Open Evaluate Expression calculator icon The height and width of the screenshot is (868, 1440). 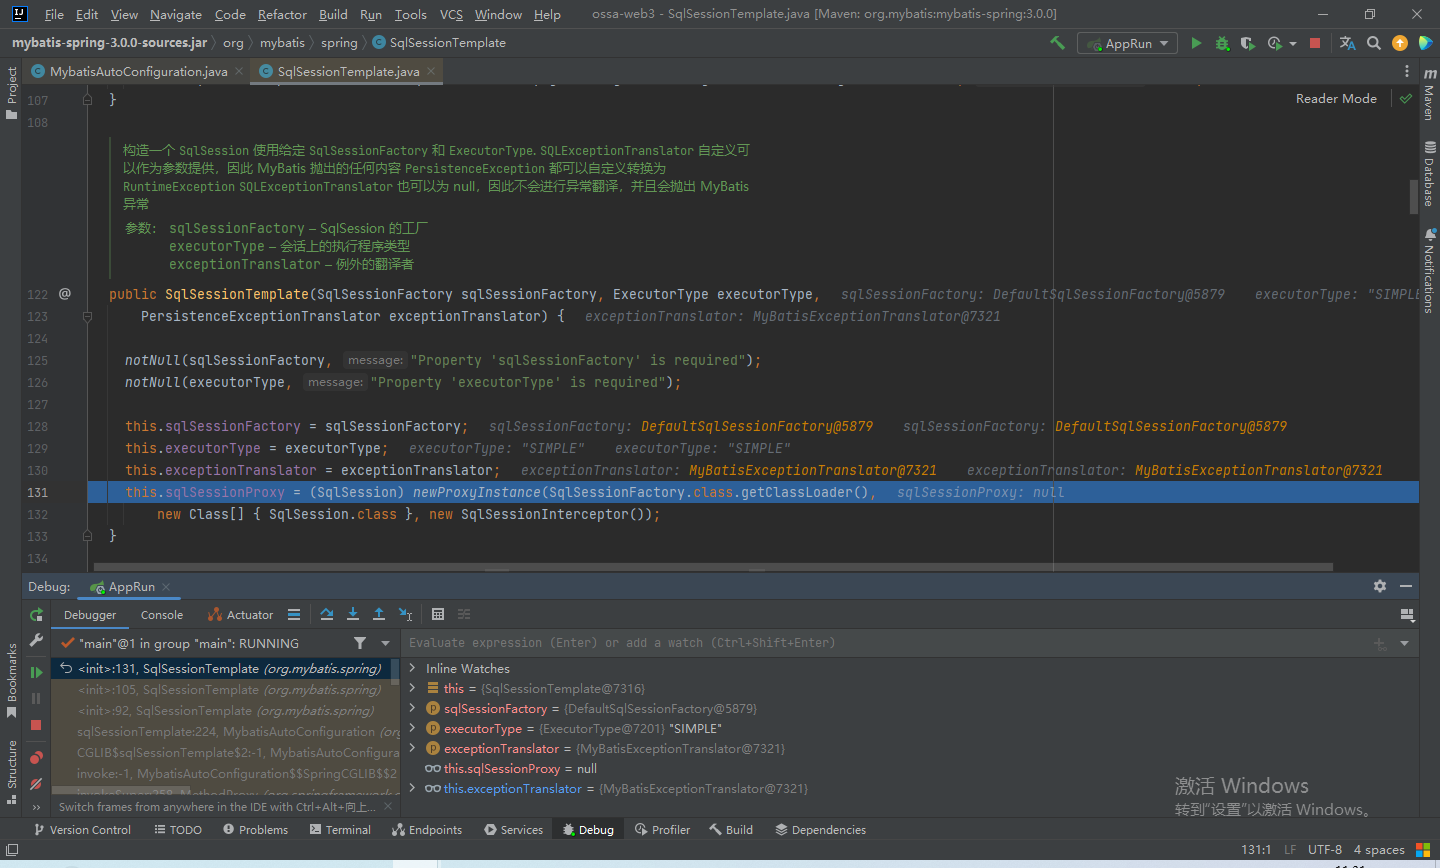(x=438, y=614)
